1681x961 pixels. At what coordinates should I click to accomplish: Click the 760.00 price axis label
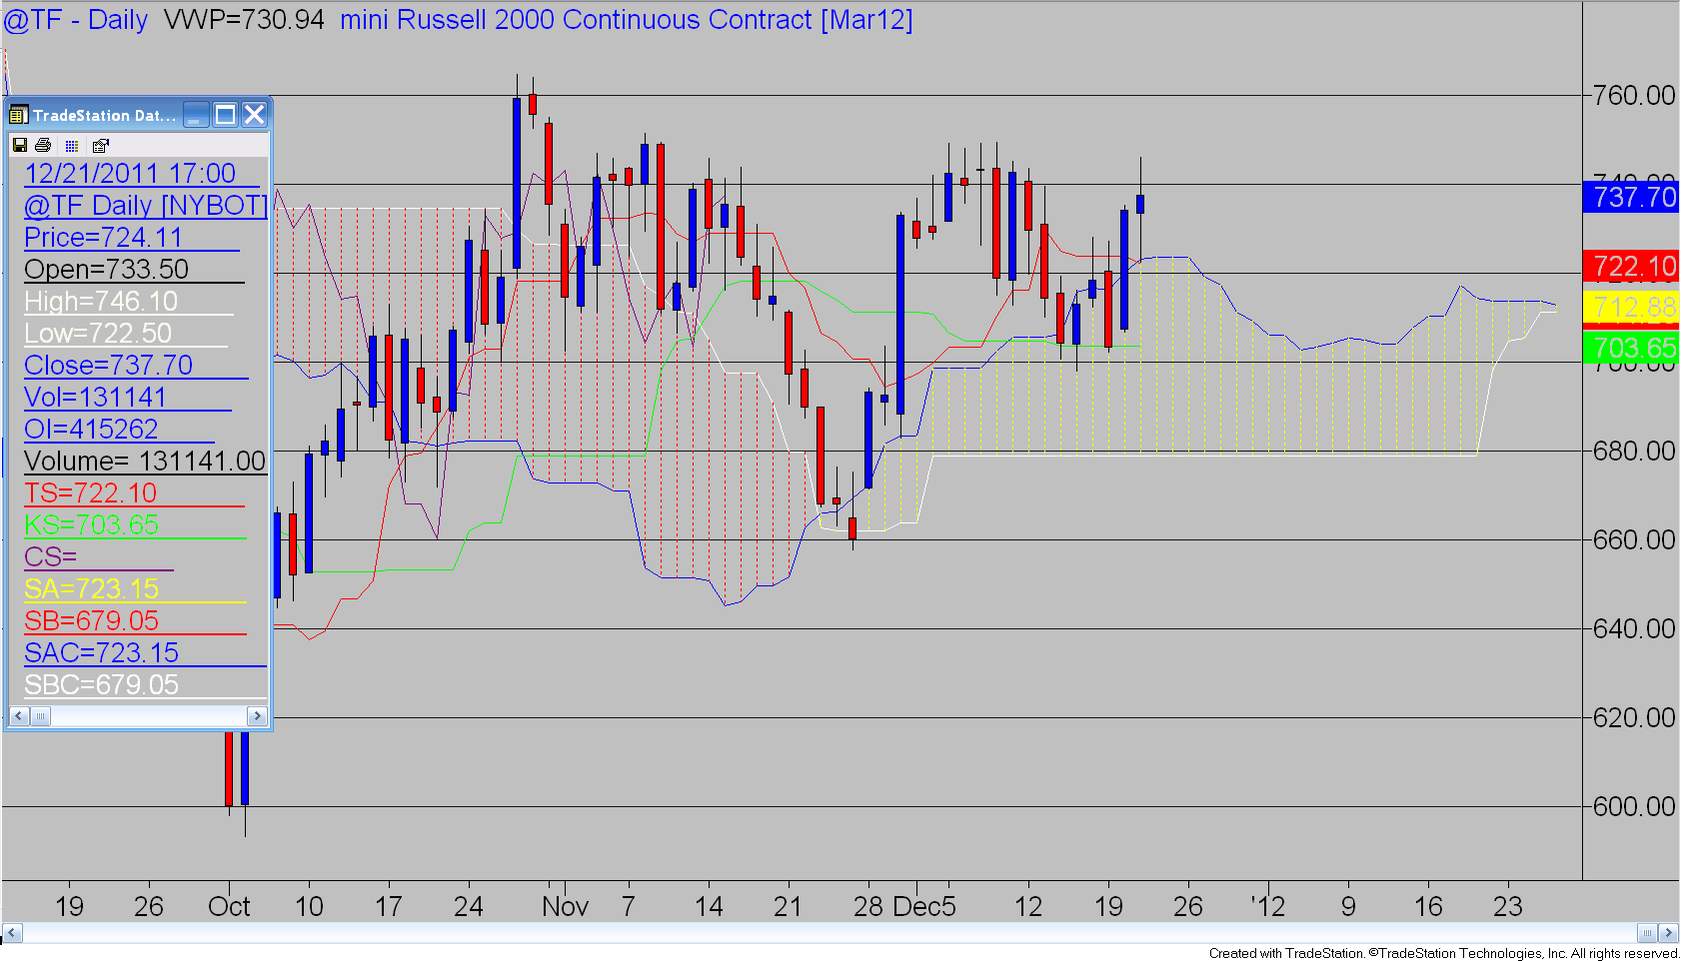pyautogui.click(x=1634, y=95)
